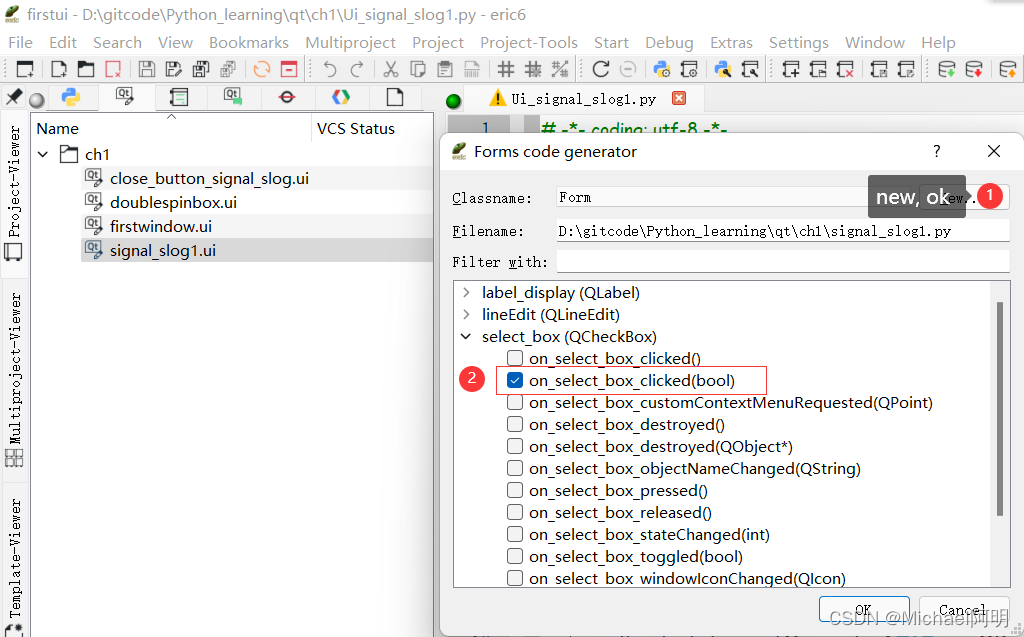
Task: Click the Debug Script python magnifier icon
Action: tap(722, 69)
